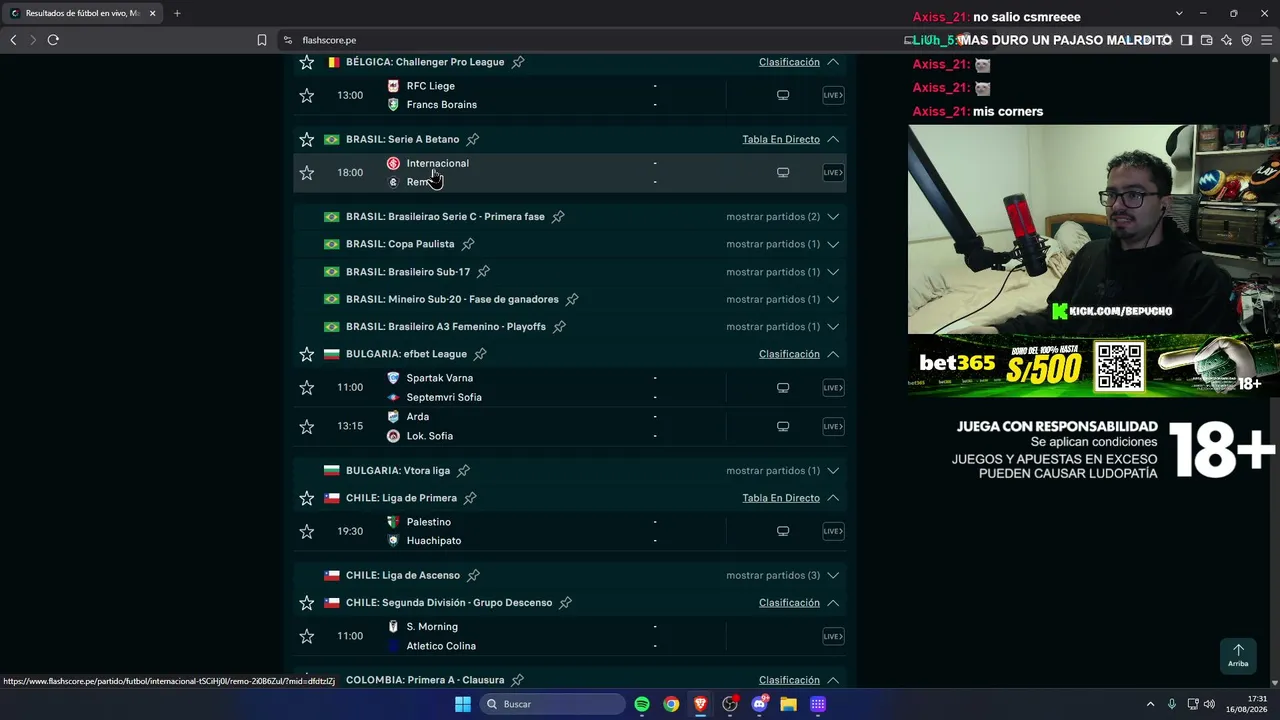This screenshot has height=720, width=1280.
Task: Open Brave browser main menu
Action: point(1266,40)
